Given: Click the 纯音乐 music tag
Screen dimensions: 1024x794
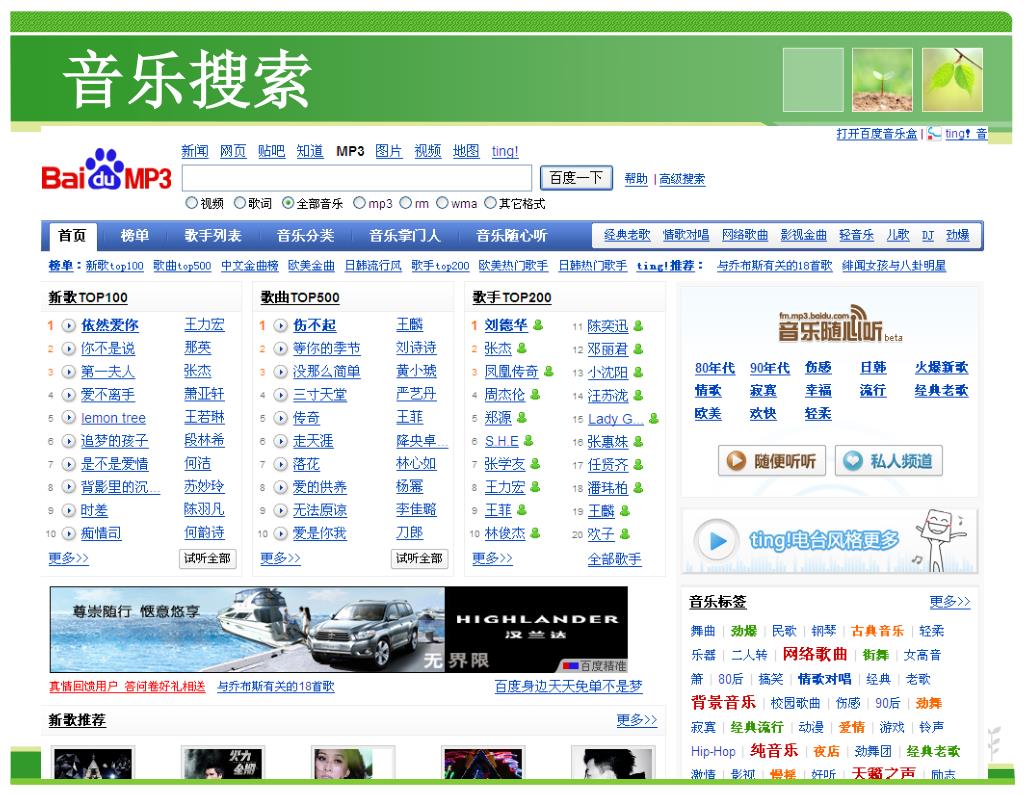Looking at the screenshot, I should [x=774, y=750].
